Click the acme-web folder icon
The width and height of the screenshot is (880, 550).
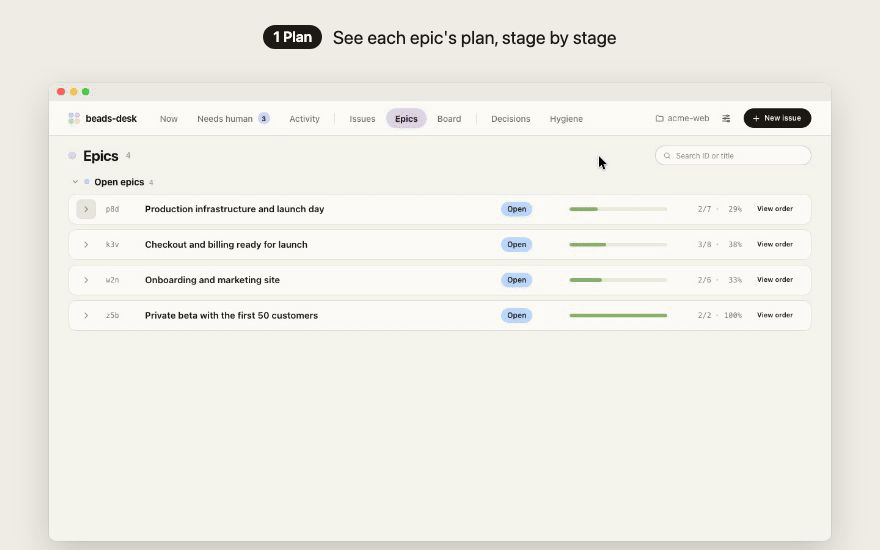coord(659,118)
